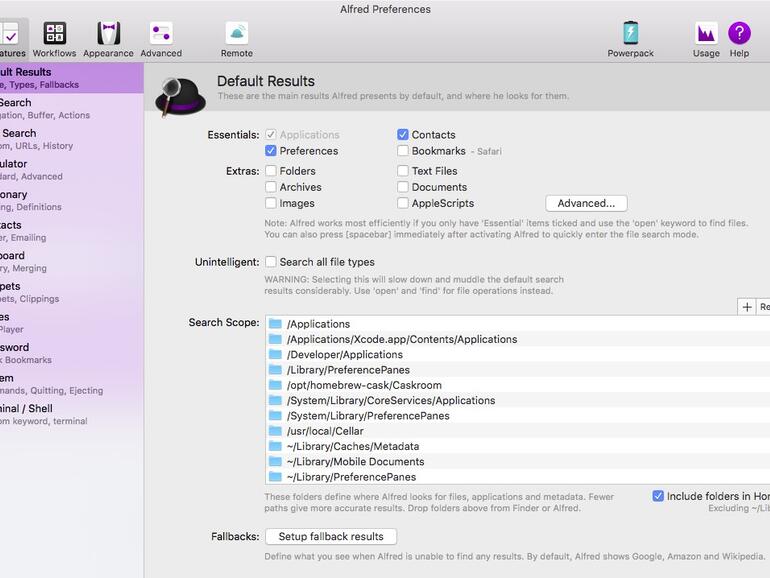Image resolution: width=770 pixels, height=578 pixels.
Task: Disable the Contacts checkbox
Action: 403,135
